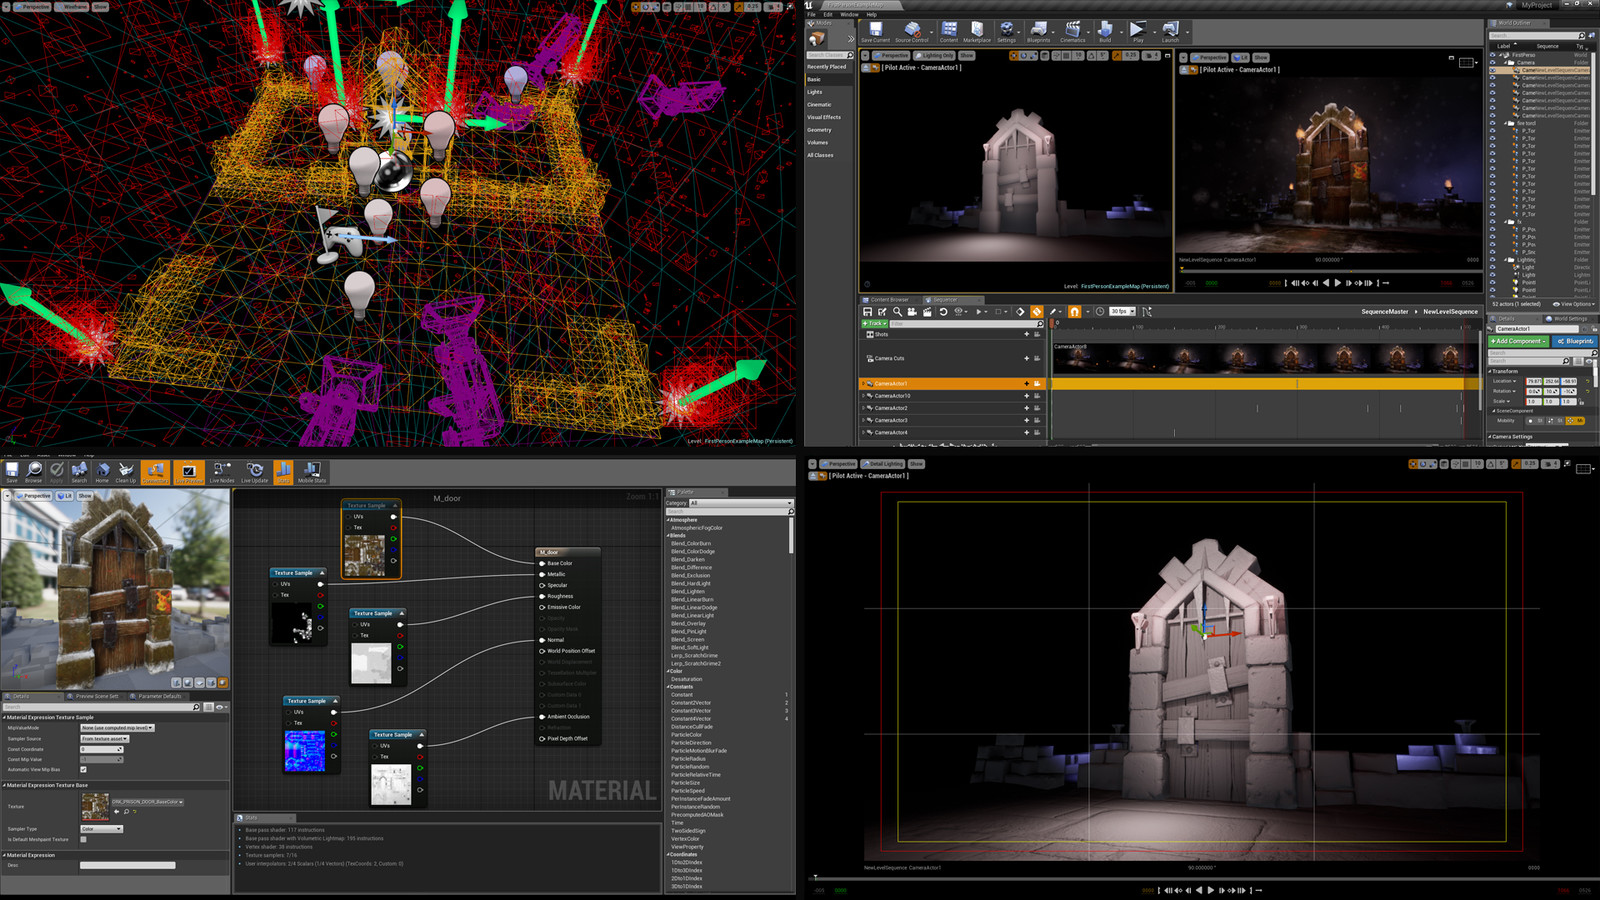
Task: Open Help menu in level editor
Action: pos(872,14)
